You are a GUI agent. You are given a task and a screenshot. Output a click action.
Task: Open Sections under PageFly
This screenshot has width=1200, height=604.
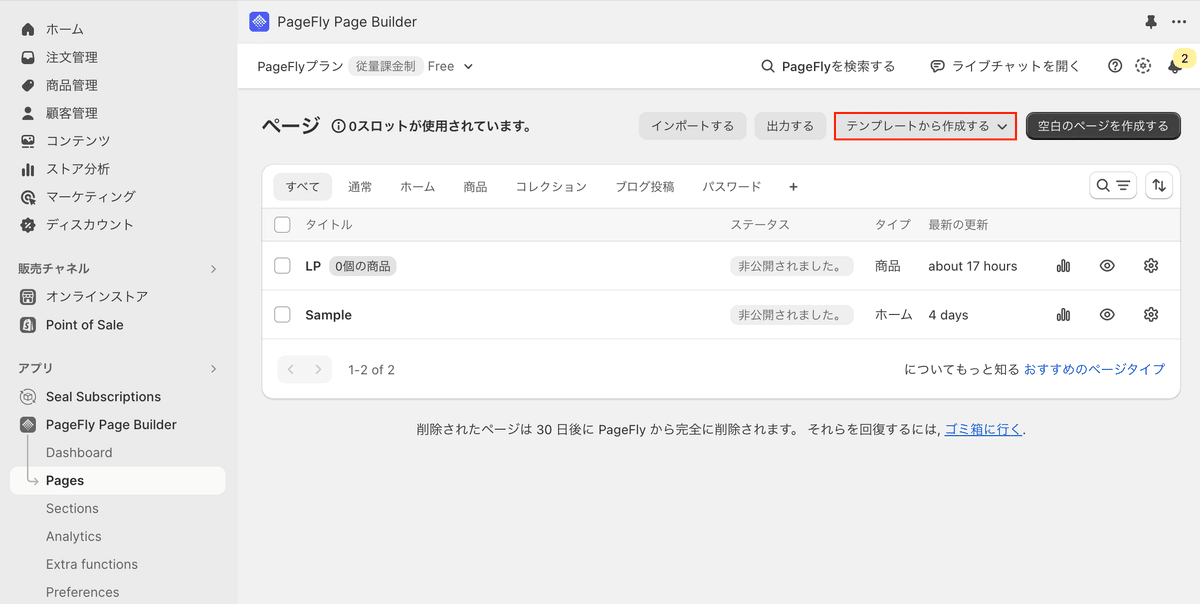(x=72, y=509)
